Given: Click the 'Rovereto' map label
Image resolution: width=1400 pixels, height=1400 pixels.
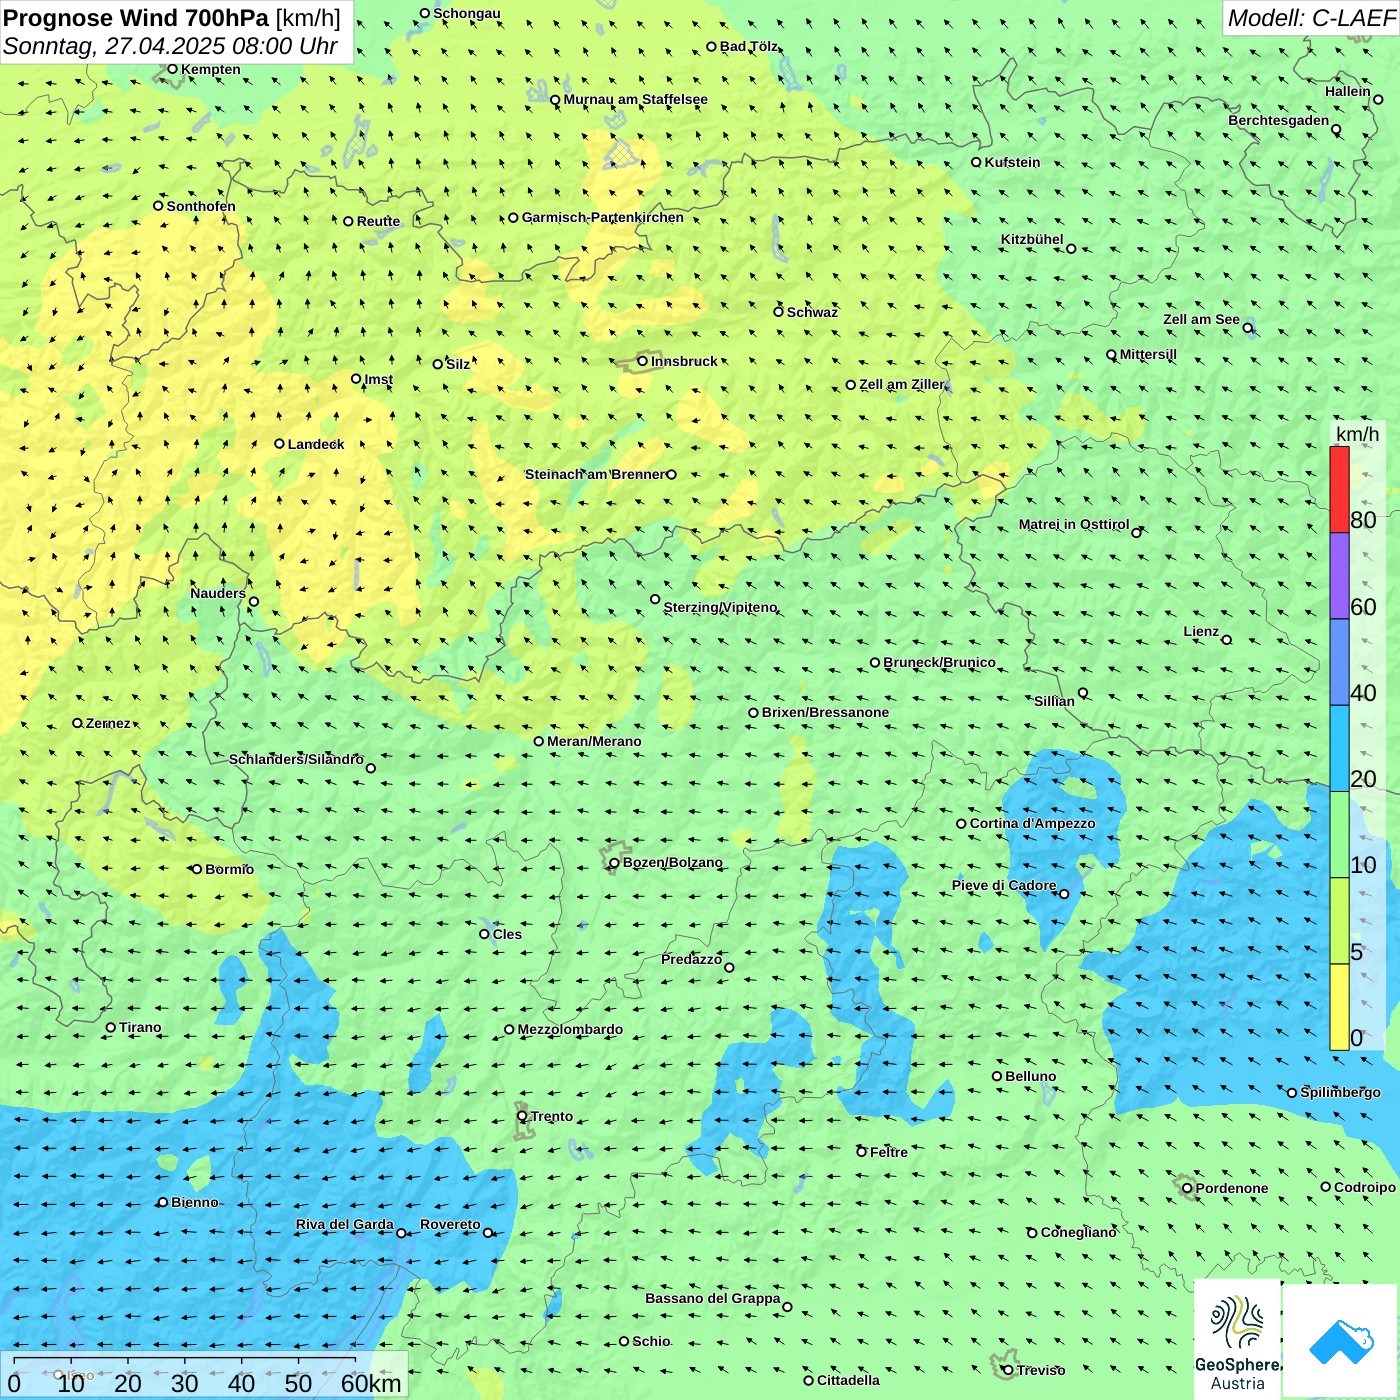Looking at the screenshot, I should point(450,1224).
